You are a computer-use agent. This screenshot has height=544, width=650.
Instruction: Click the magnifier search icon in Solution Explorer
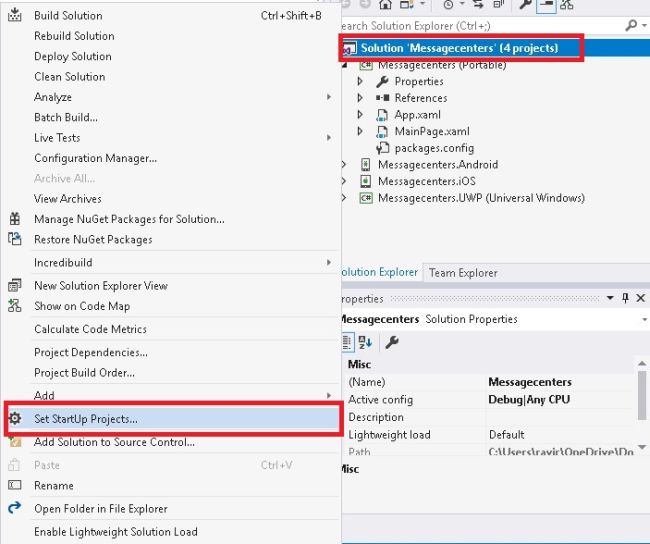[x=631, y=25]
